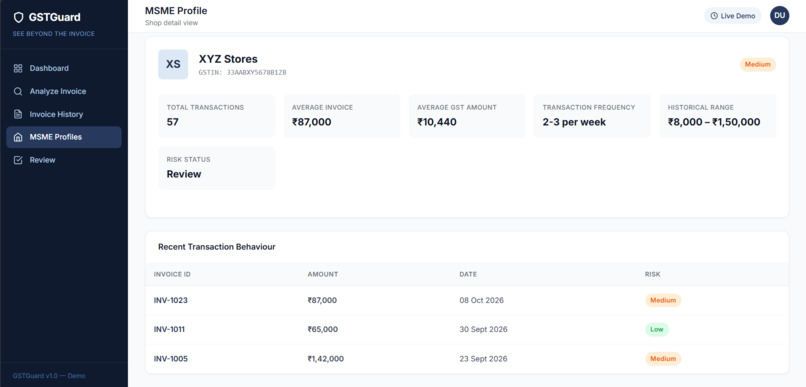Viewport: 806px width, 387px height.
Task: Select invoice INV-1005
Action: click(171, 359)
